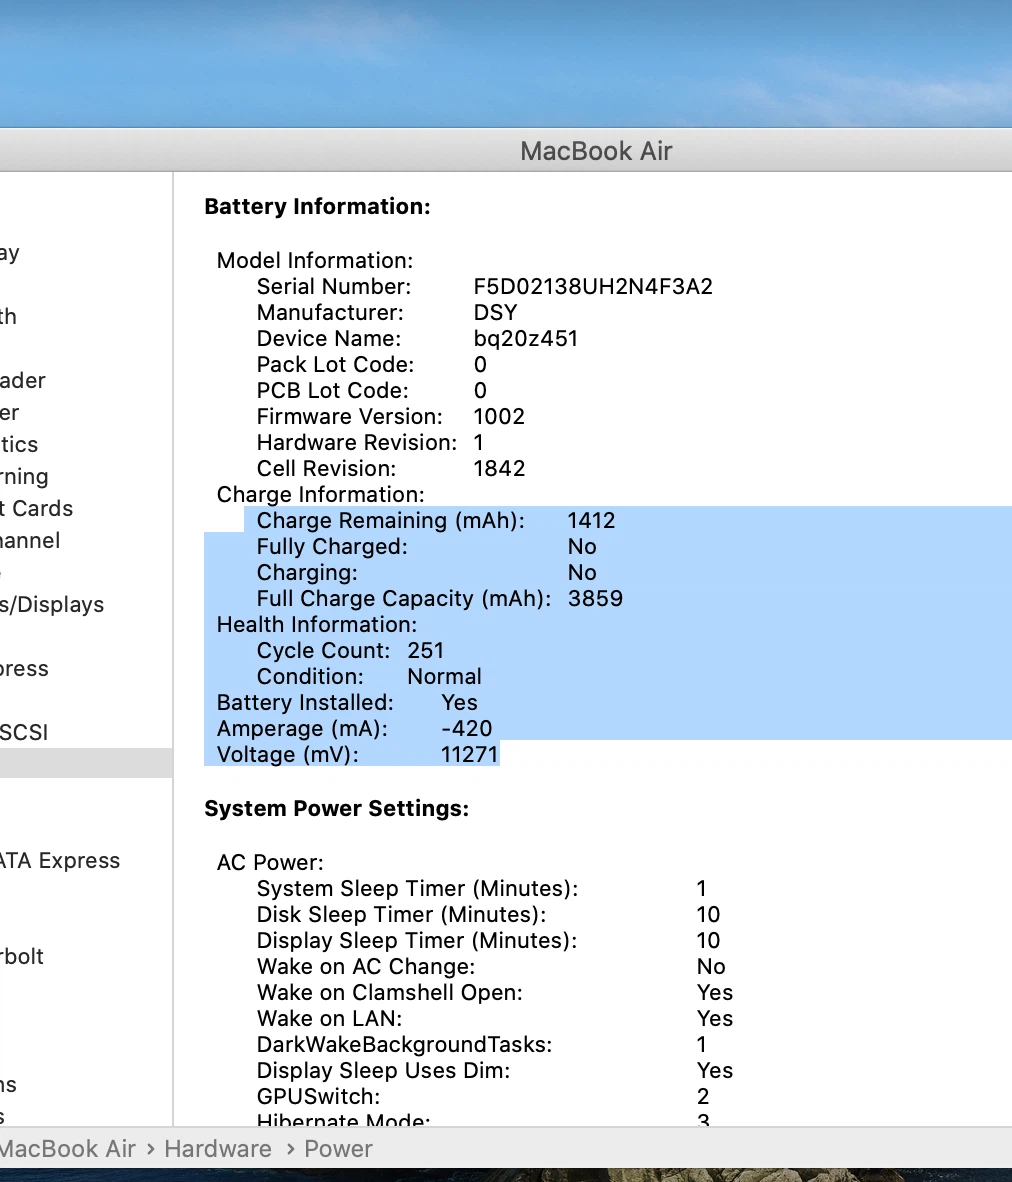Viewport: 1012px width, 1182px height.
Task: Click the Health Information label
Action: [x=317, y=624]
